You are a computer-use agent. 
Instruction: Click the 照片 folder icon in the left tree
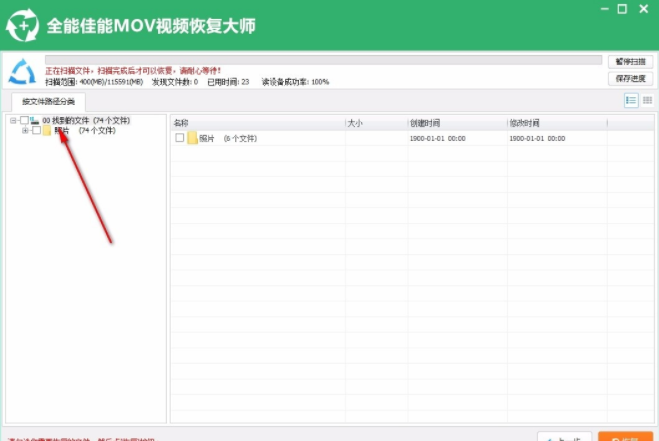pyautogui.click(x=47, y=130)
